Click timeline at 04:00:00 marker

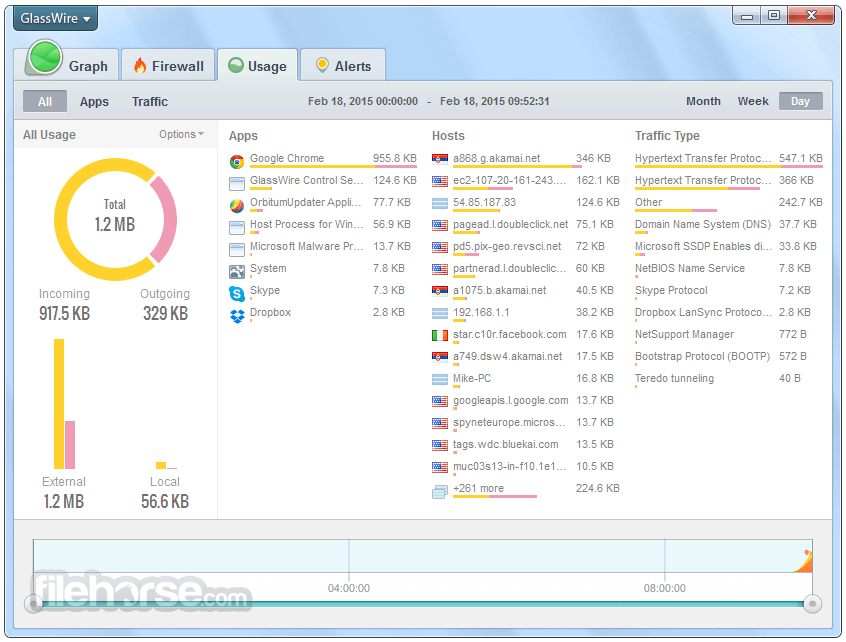click(x=349, y=588)
